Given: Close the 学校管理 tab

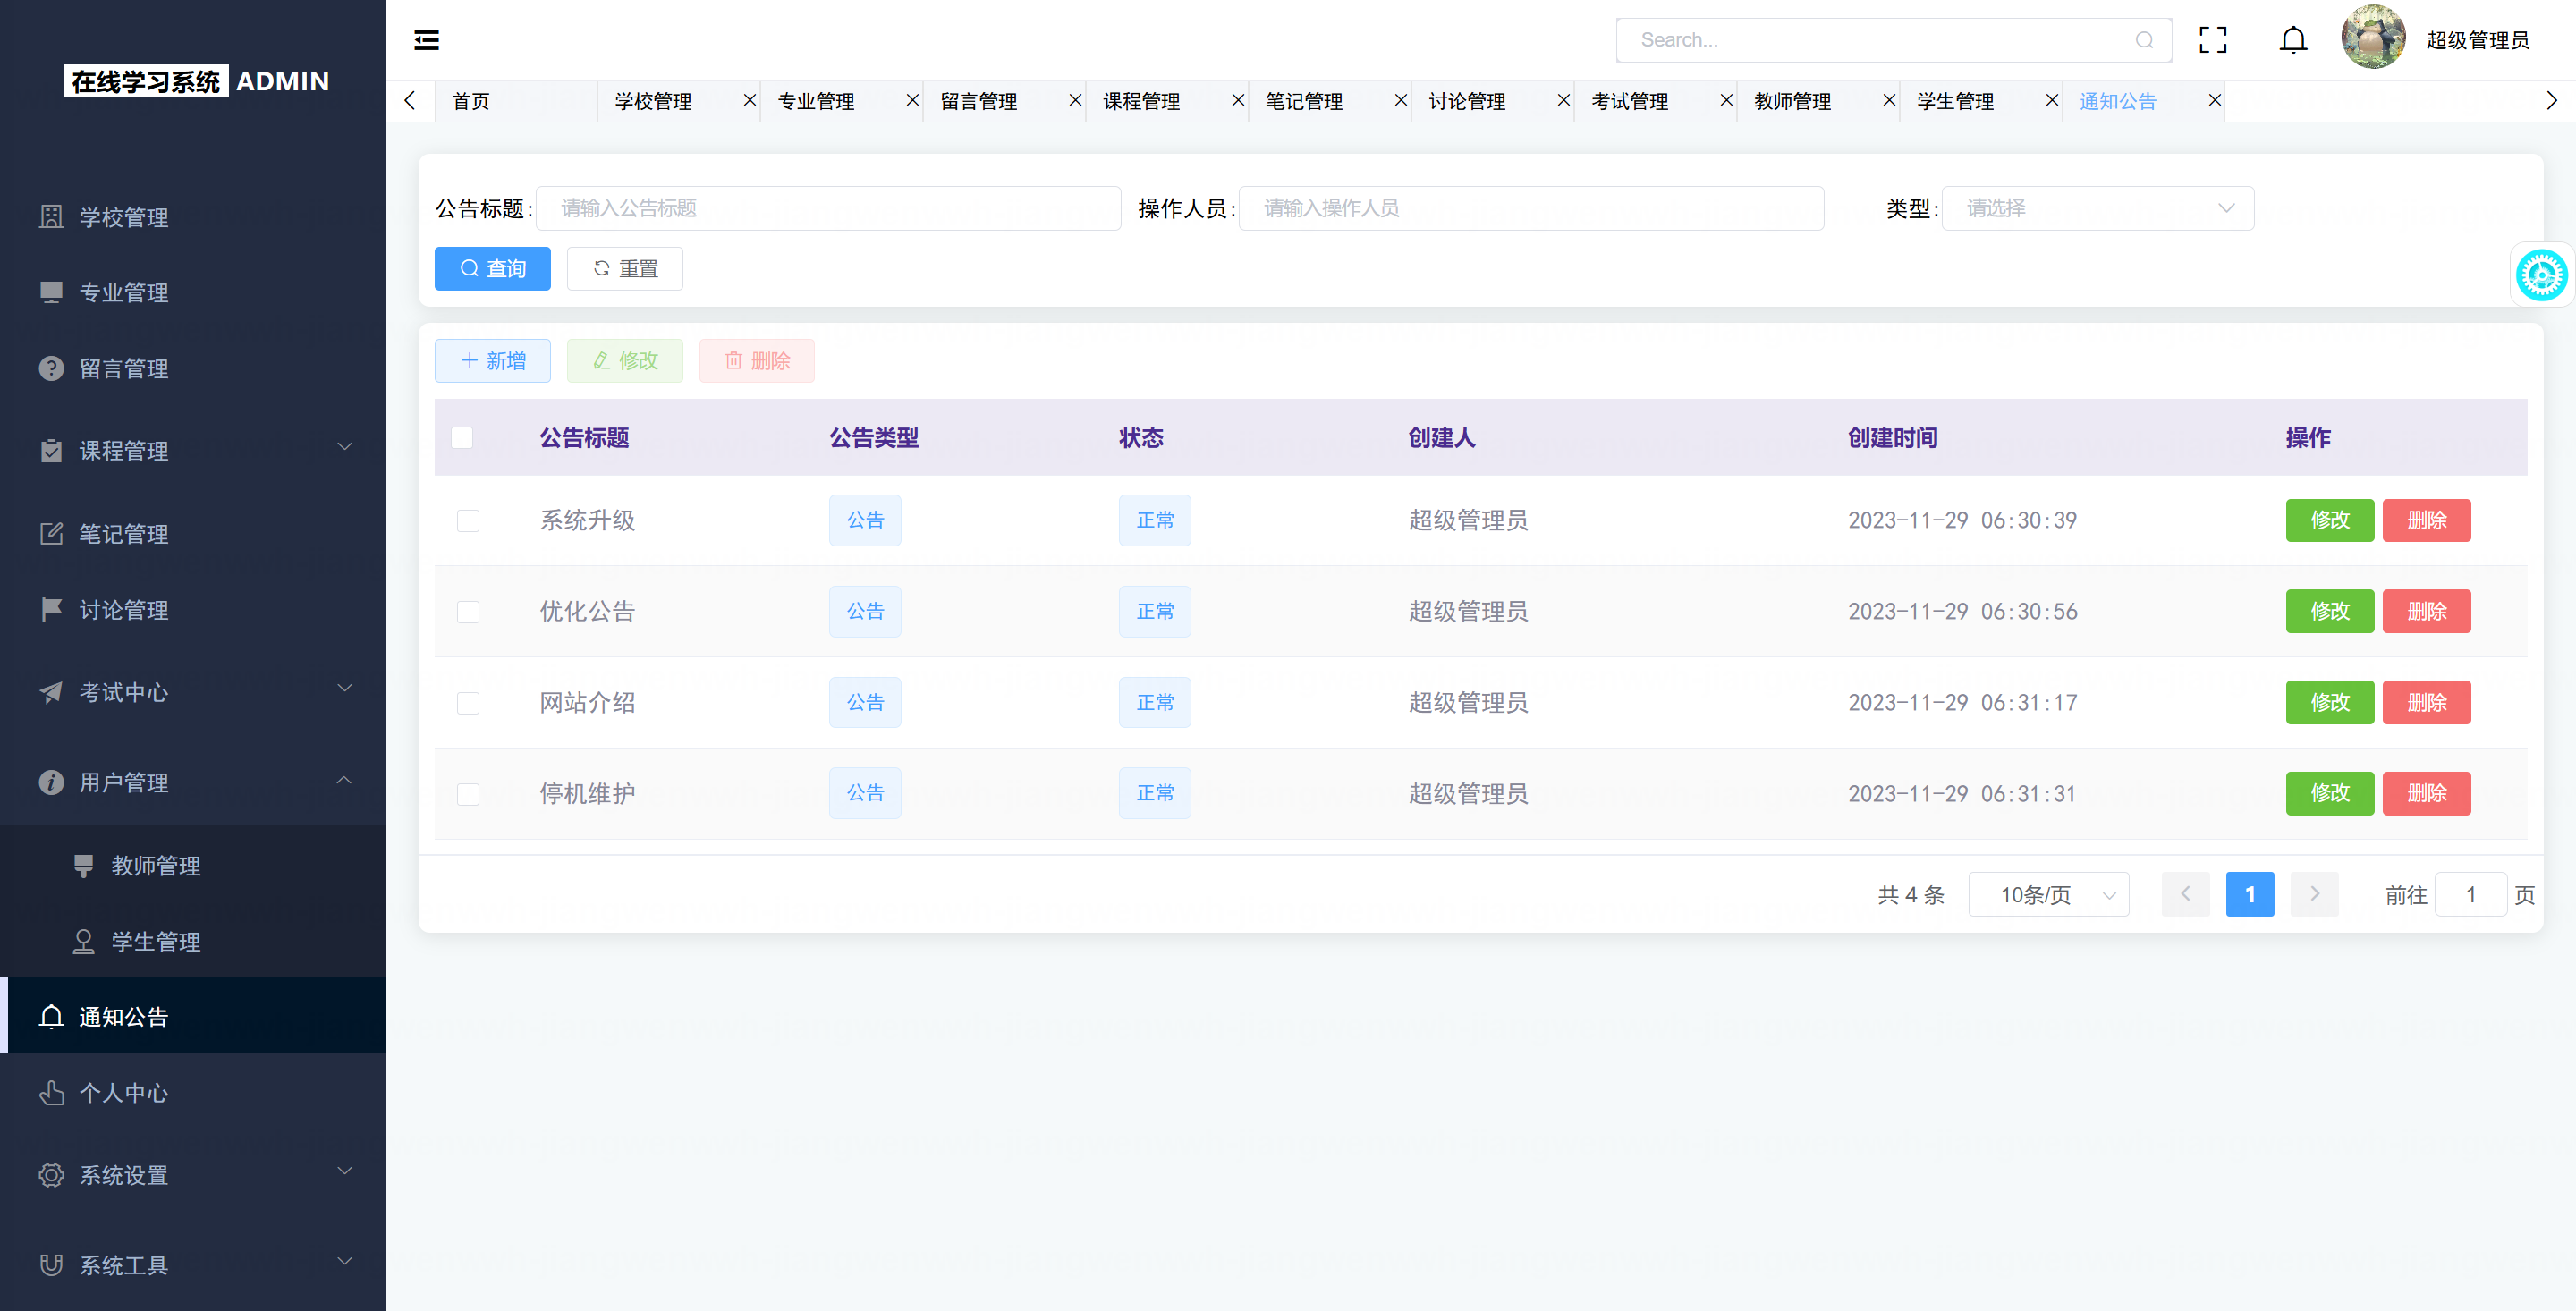Looking at the screenshot, I should [x=749, y=101].
